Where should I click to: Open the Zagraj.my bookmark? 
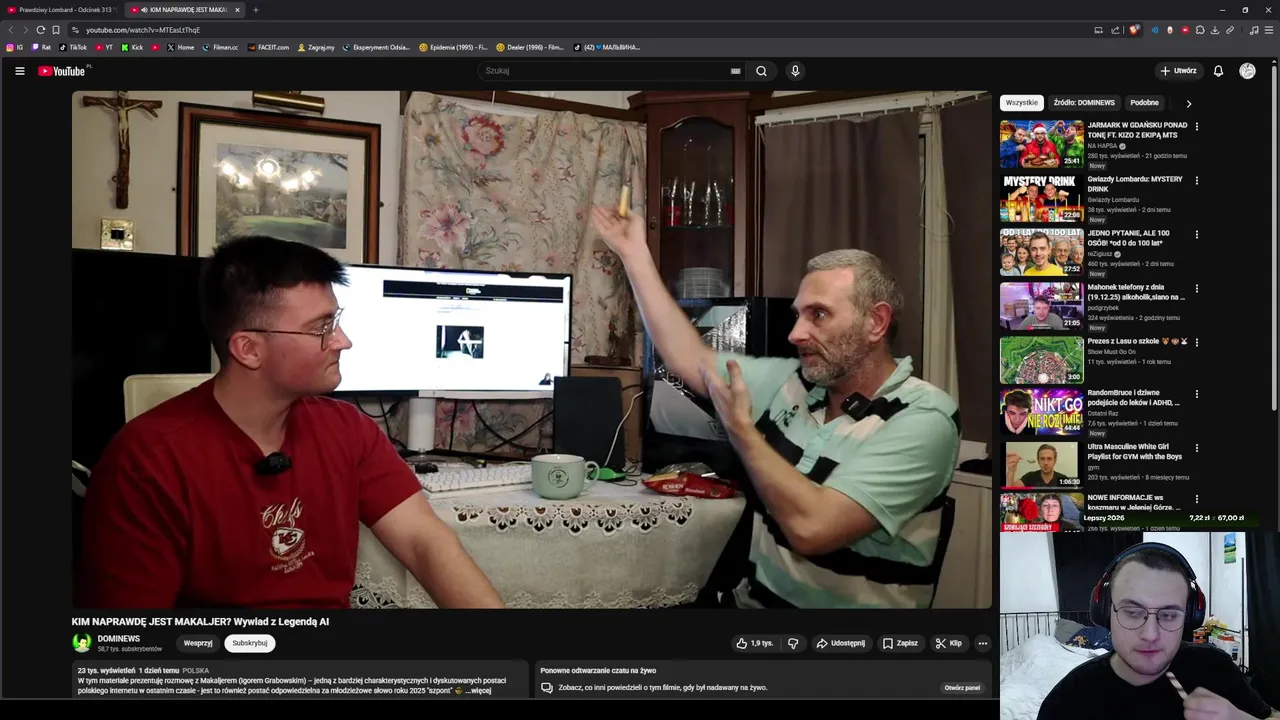[x=316, y=47]
